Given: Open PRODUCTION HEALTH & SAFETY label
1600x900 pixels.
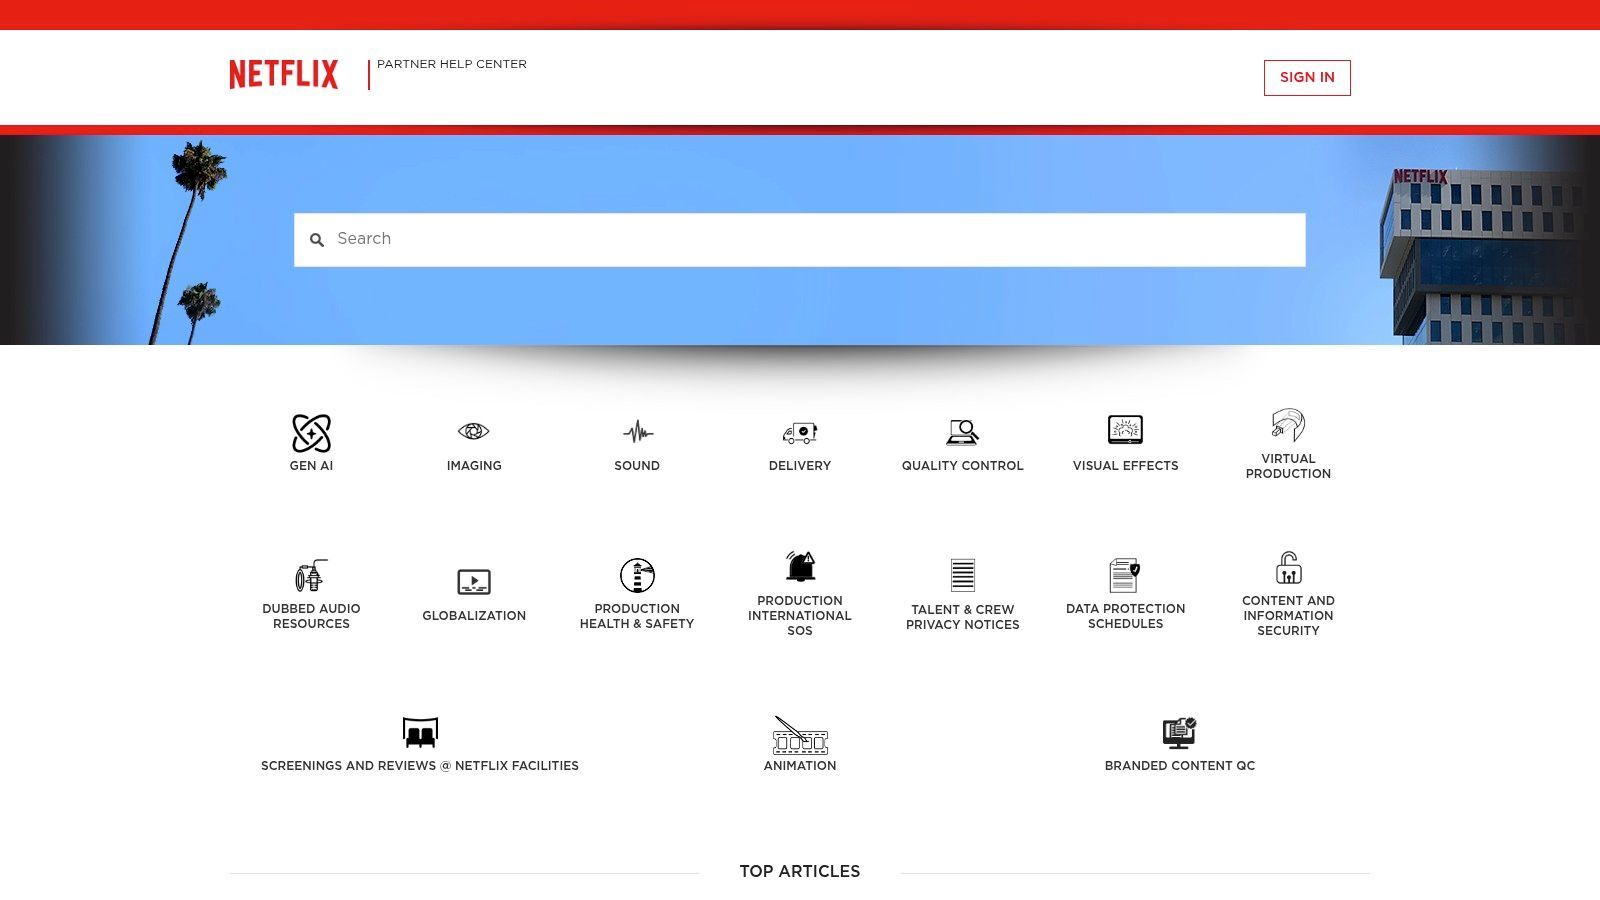Looking at the screenshot, I should (x=637, y=616).
